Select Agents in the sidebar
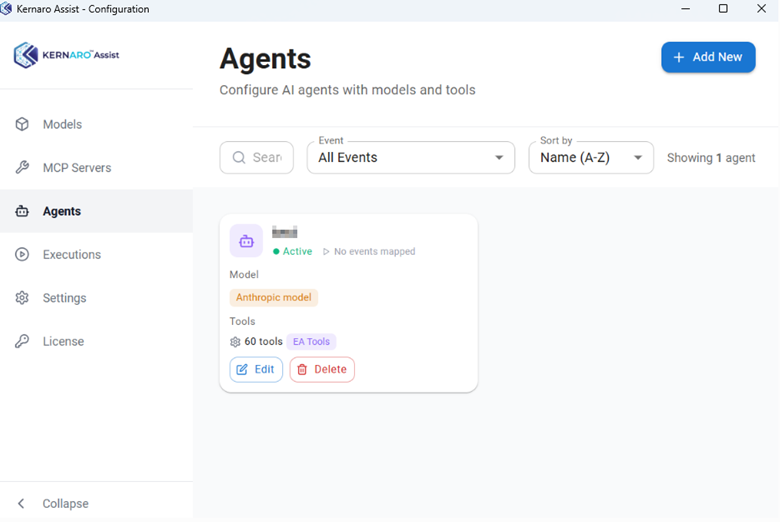This screenshot has width=780, height=522. coord(97,211)
